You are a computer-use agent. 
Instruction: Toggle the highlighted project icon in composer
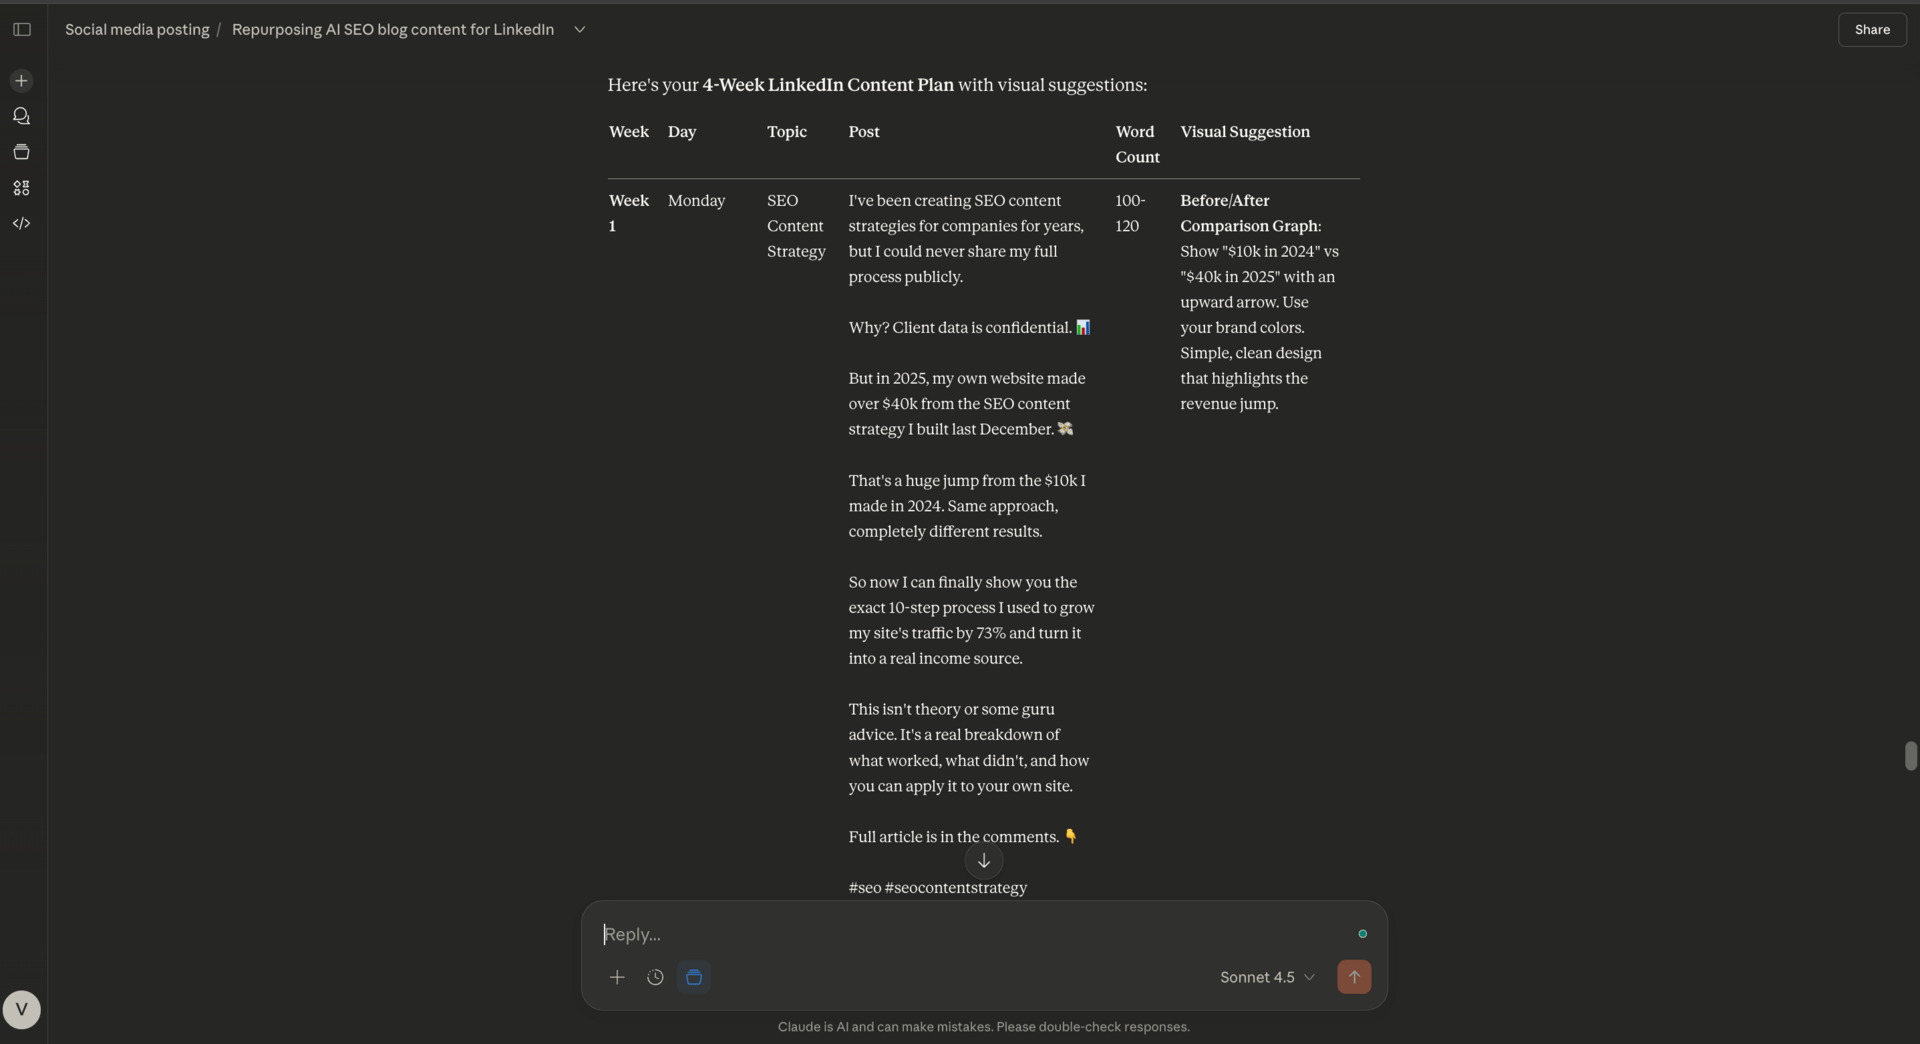[x=694, y=977]
